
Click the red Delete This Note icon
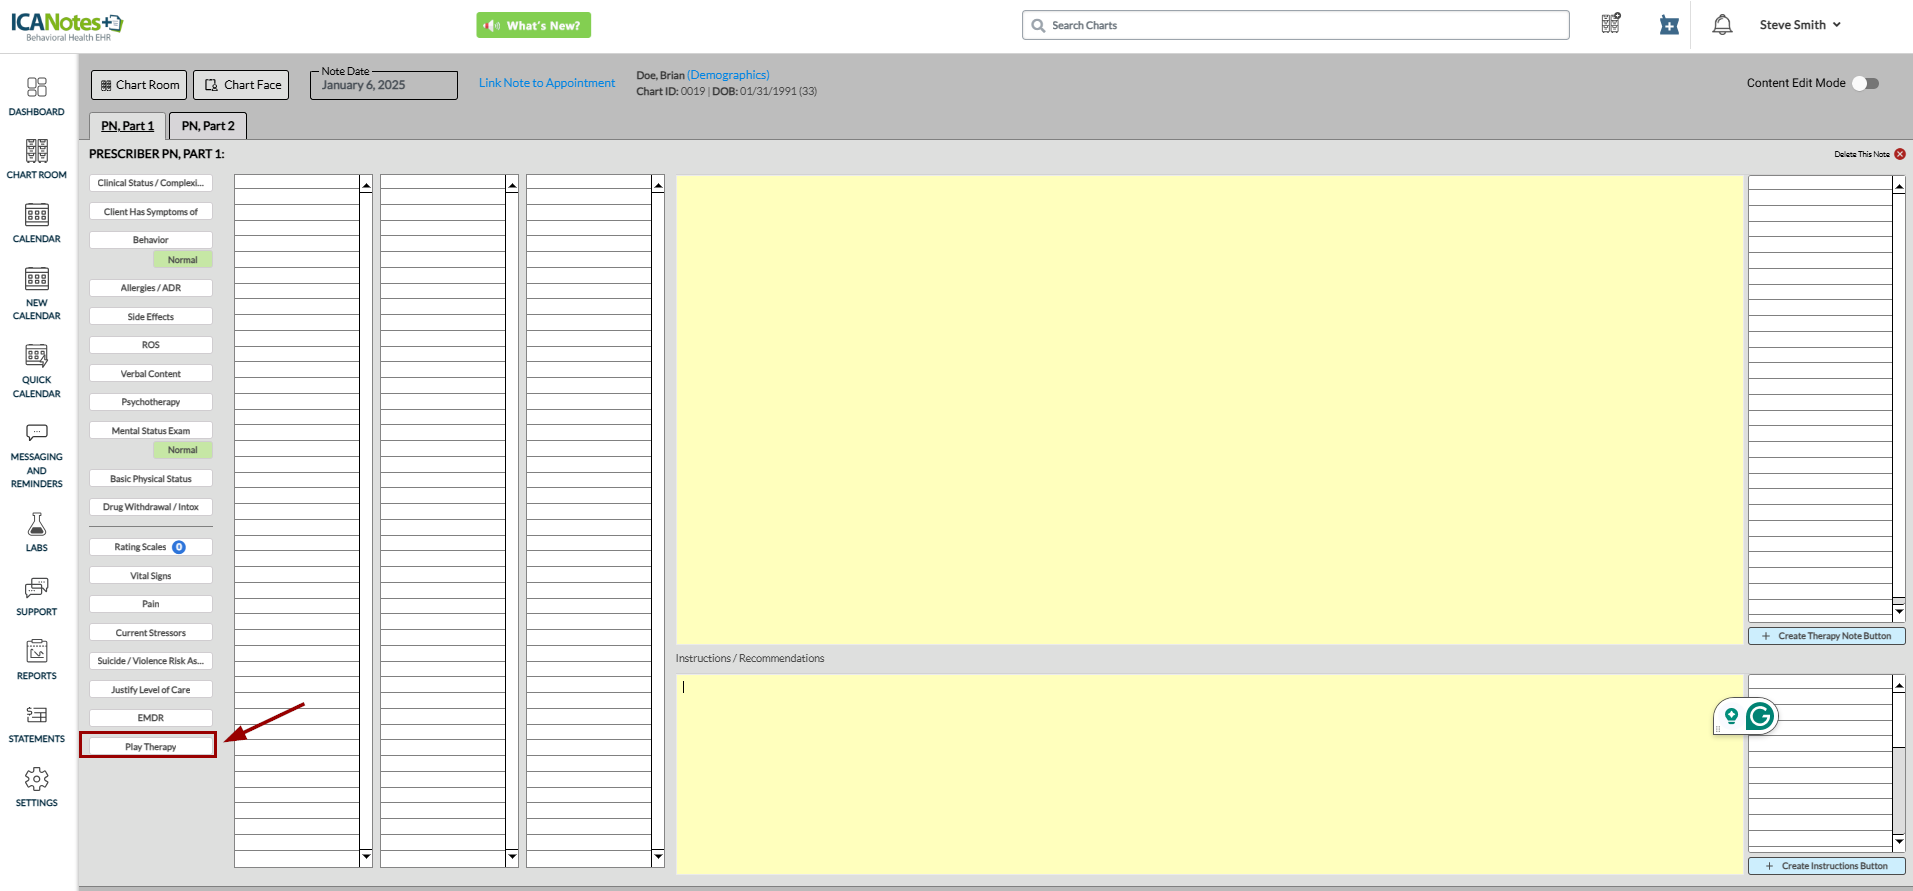[1900, 154]
